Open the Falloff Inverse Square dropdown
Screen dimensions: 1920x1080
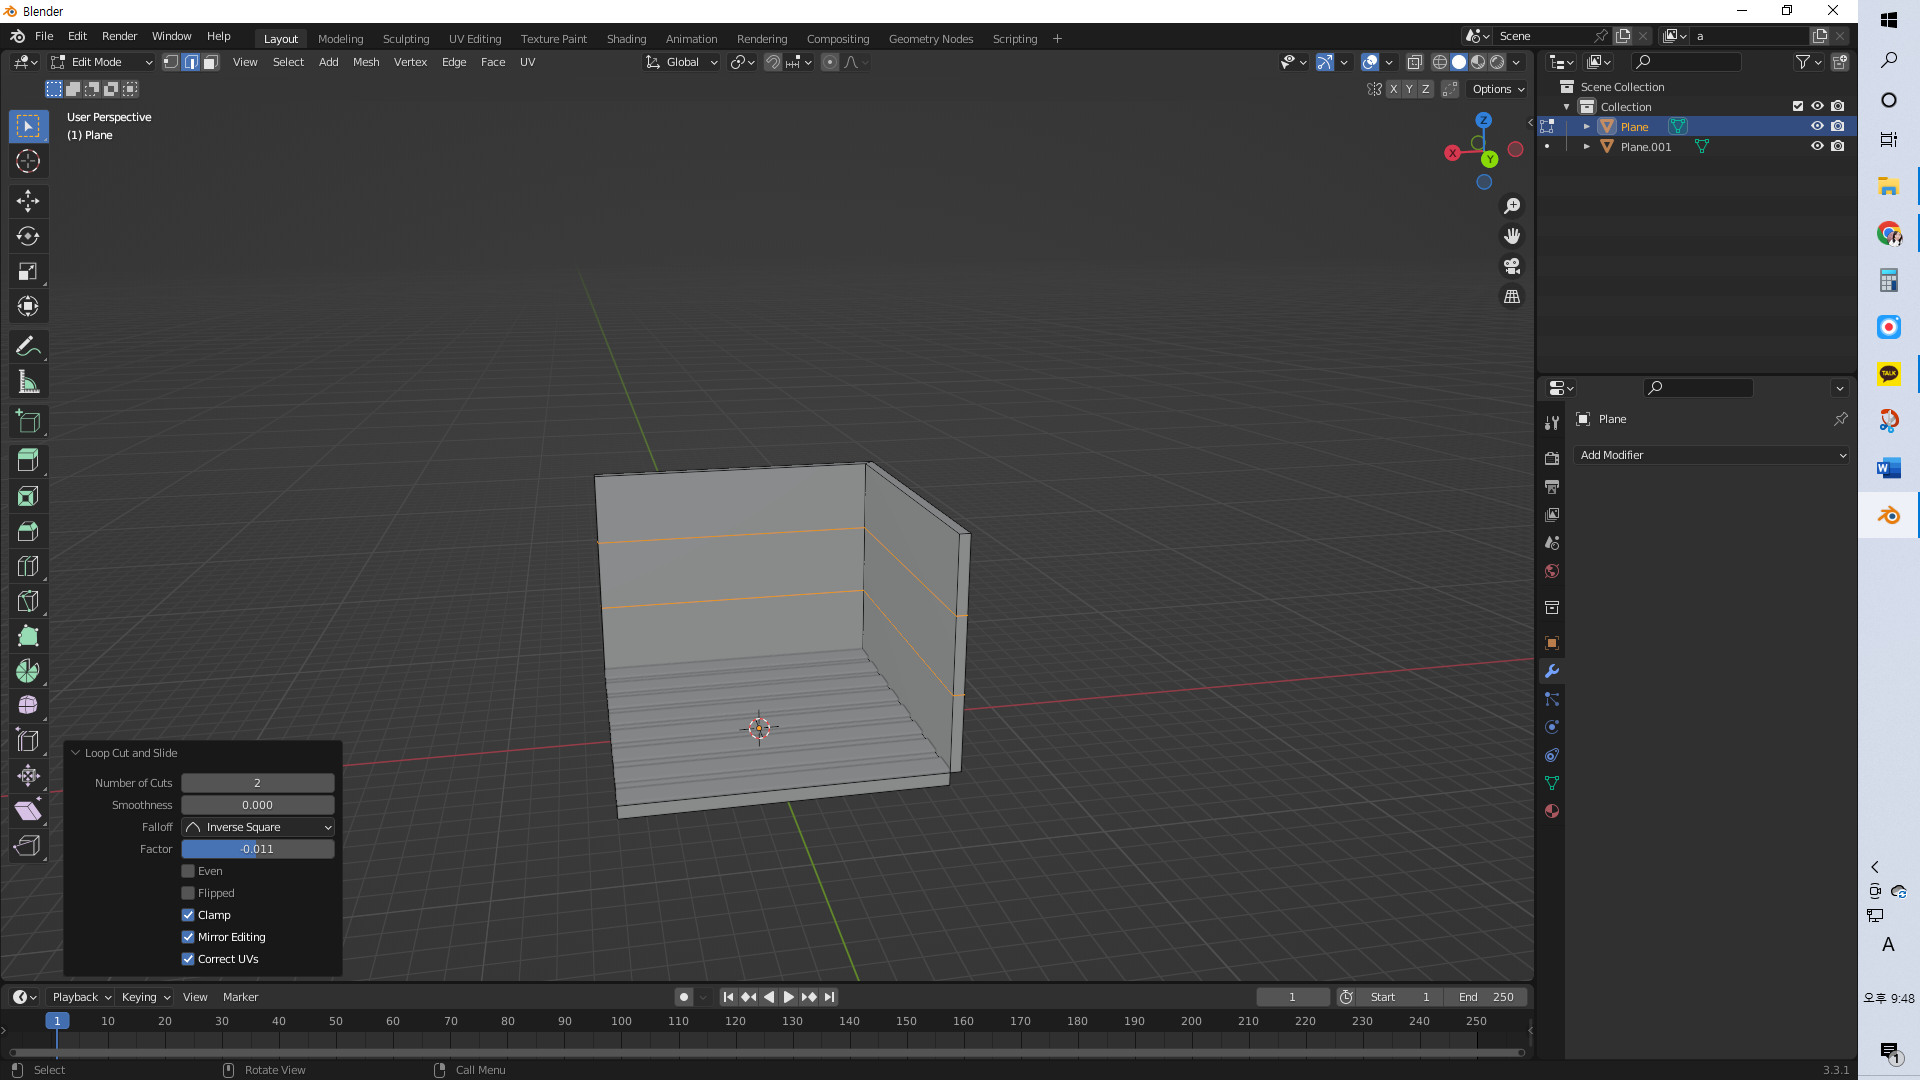[x=258, y=827]
